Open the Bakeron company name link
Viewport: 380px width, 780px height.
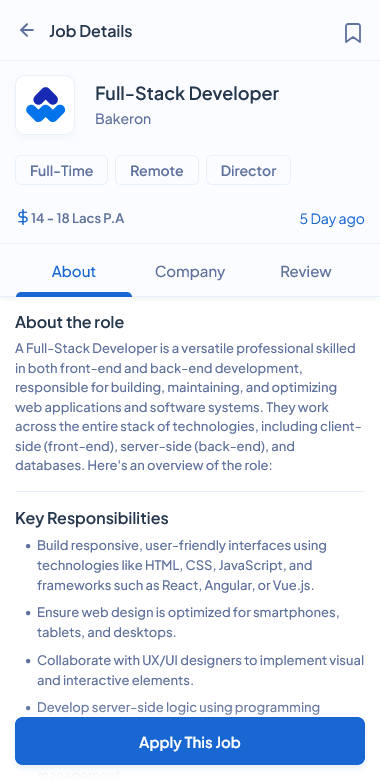tap(123, 119)
